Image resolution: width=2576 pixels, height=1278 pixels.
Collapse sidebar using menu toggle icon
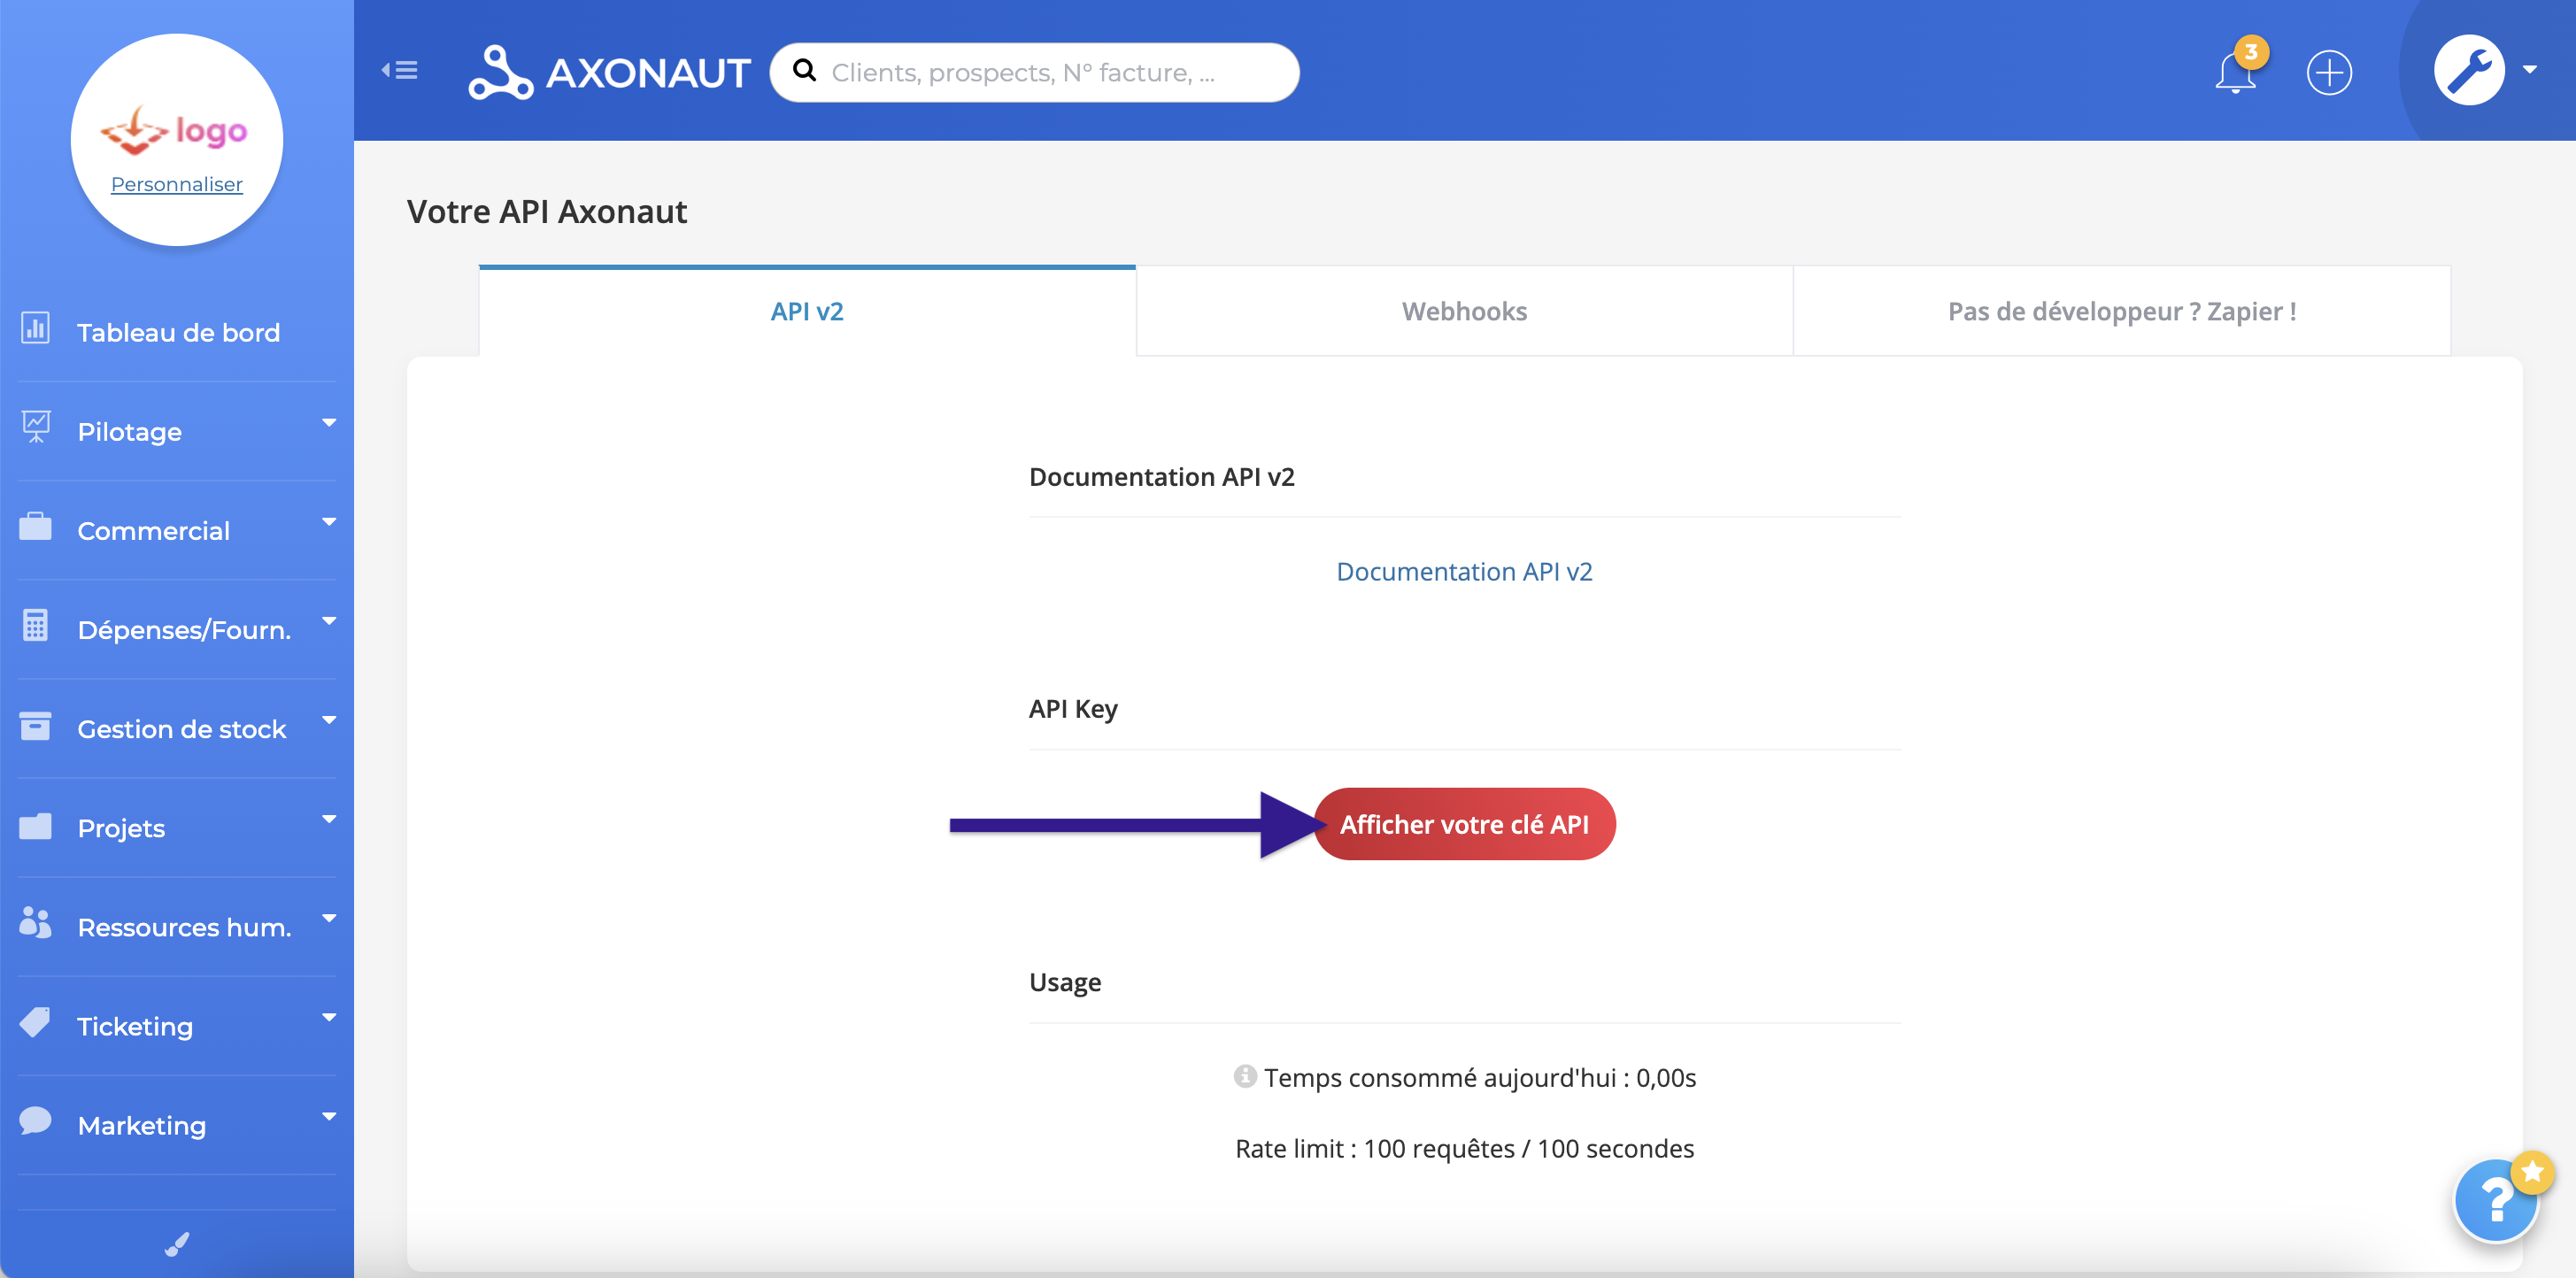tap(400, 71)
